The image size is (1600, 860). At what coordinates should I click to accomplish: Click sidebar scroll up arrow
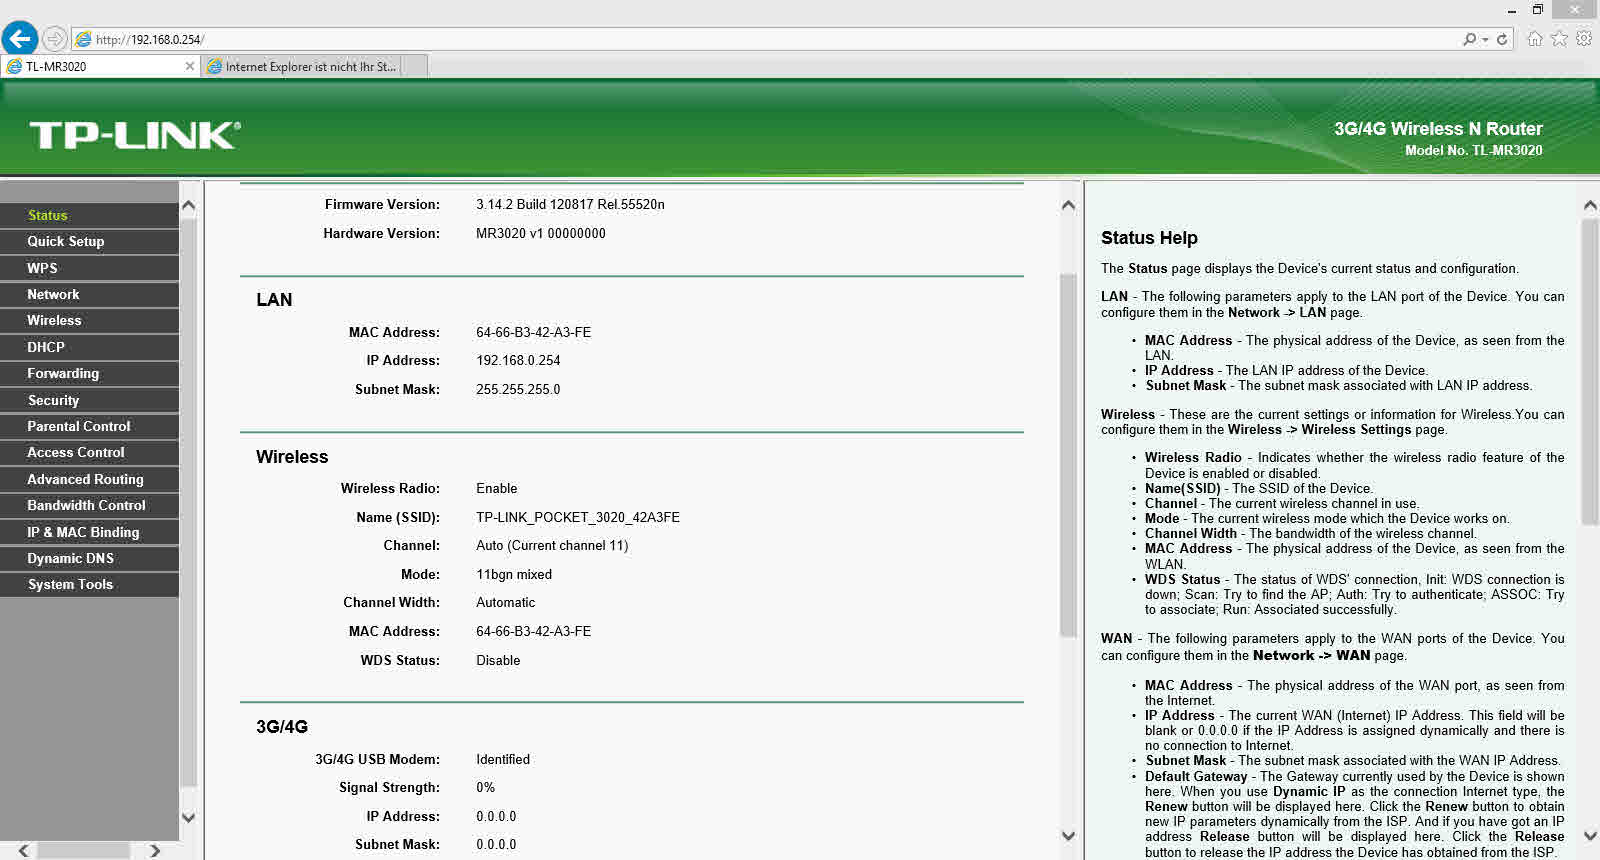(x=188, y=205)
